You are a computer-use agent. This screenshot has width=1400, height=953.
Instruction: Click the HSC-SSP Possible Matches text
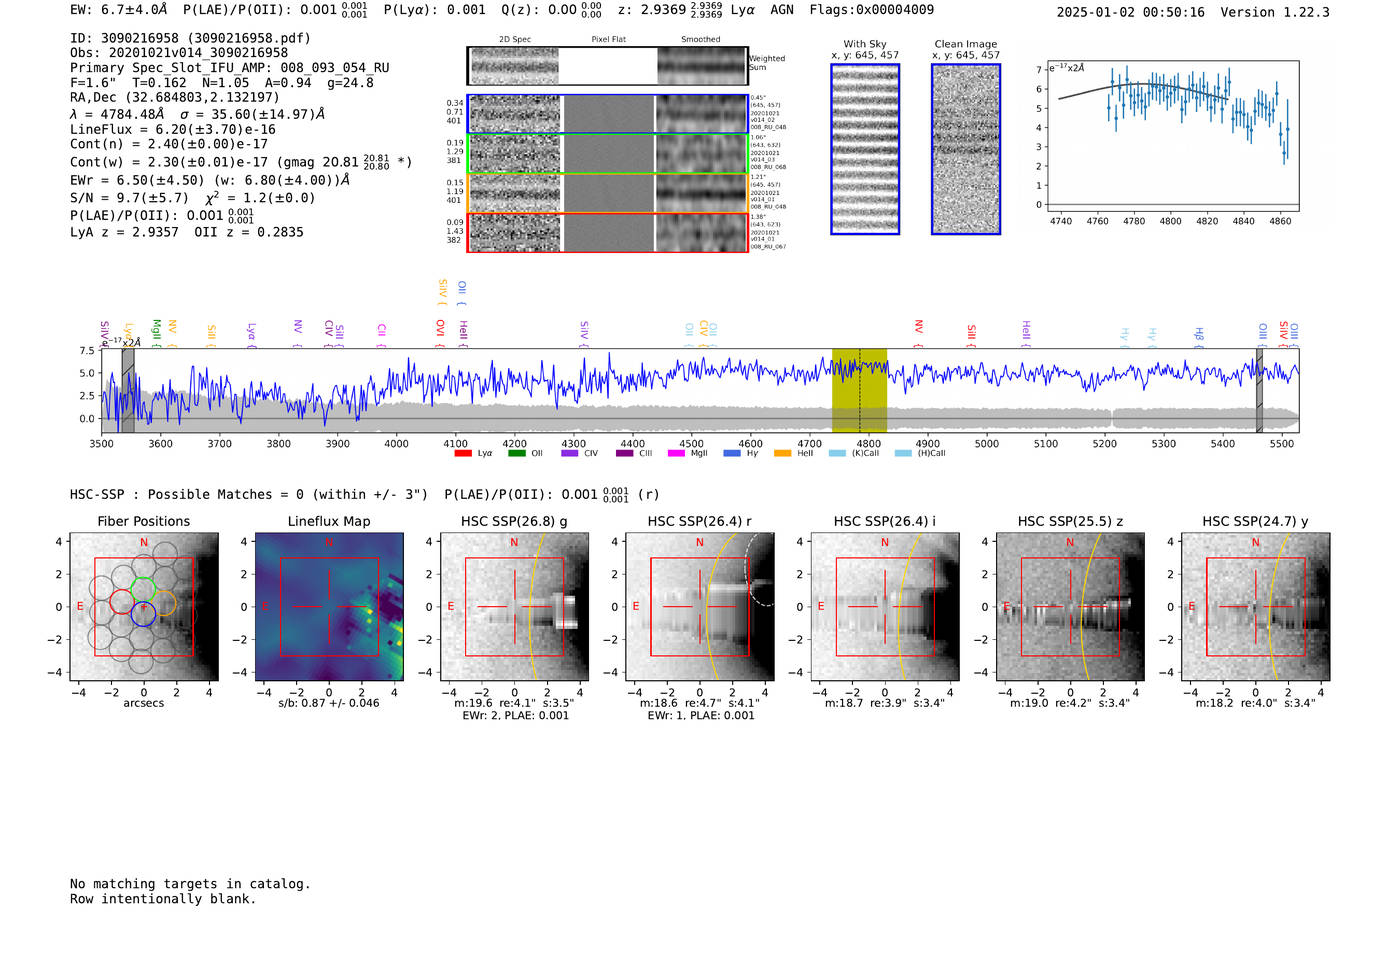[249, 495]
